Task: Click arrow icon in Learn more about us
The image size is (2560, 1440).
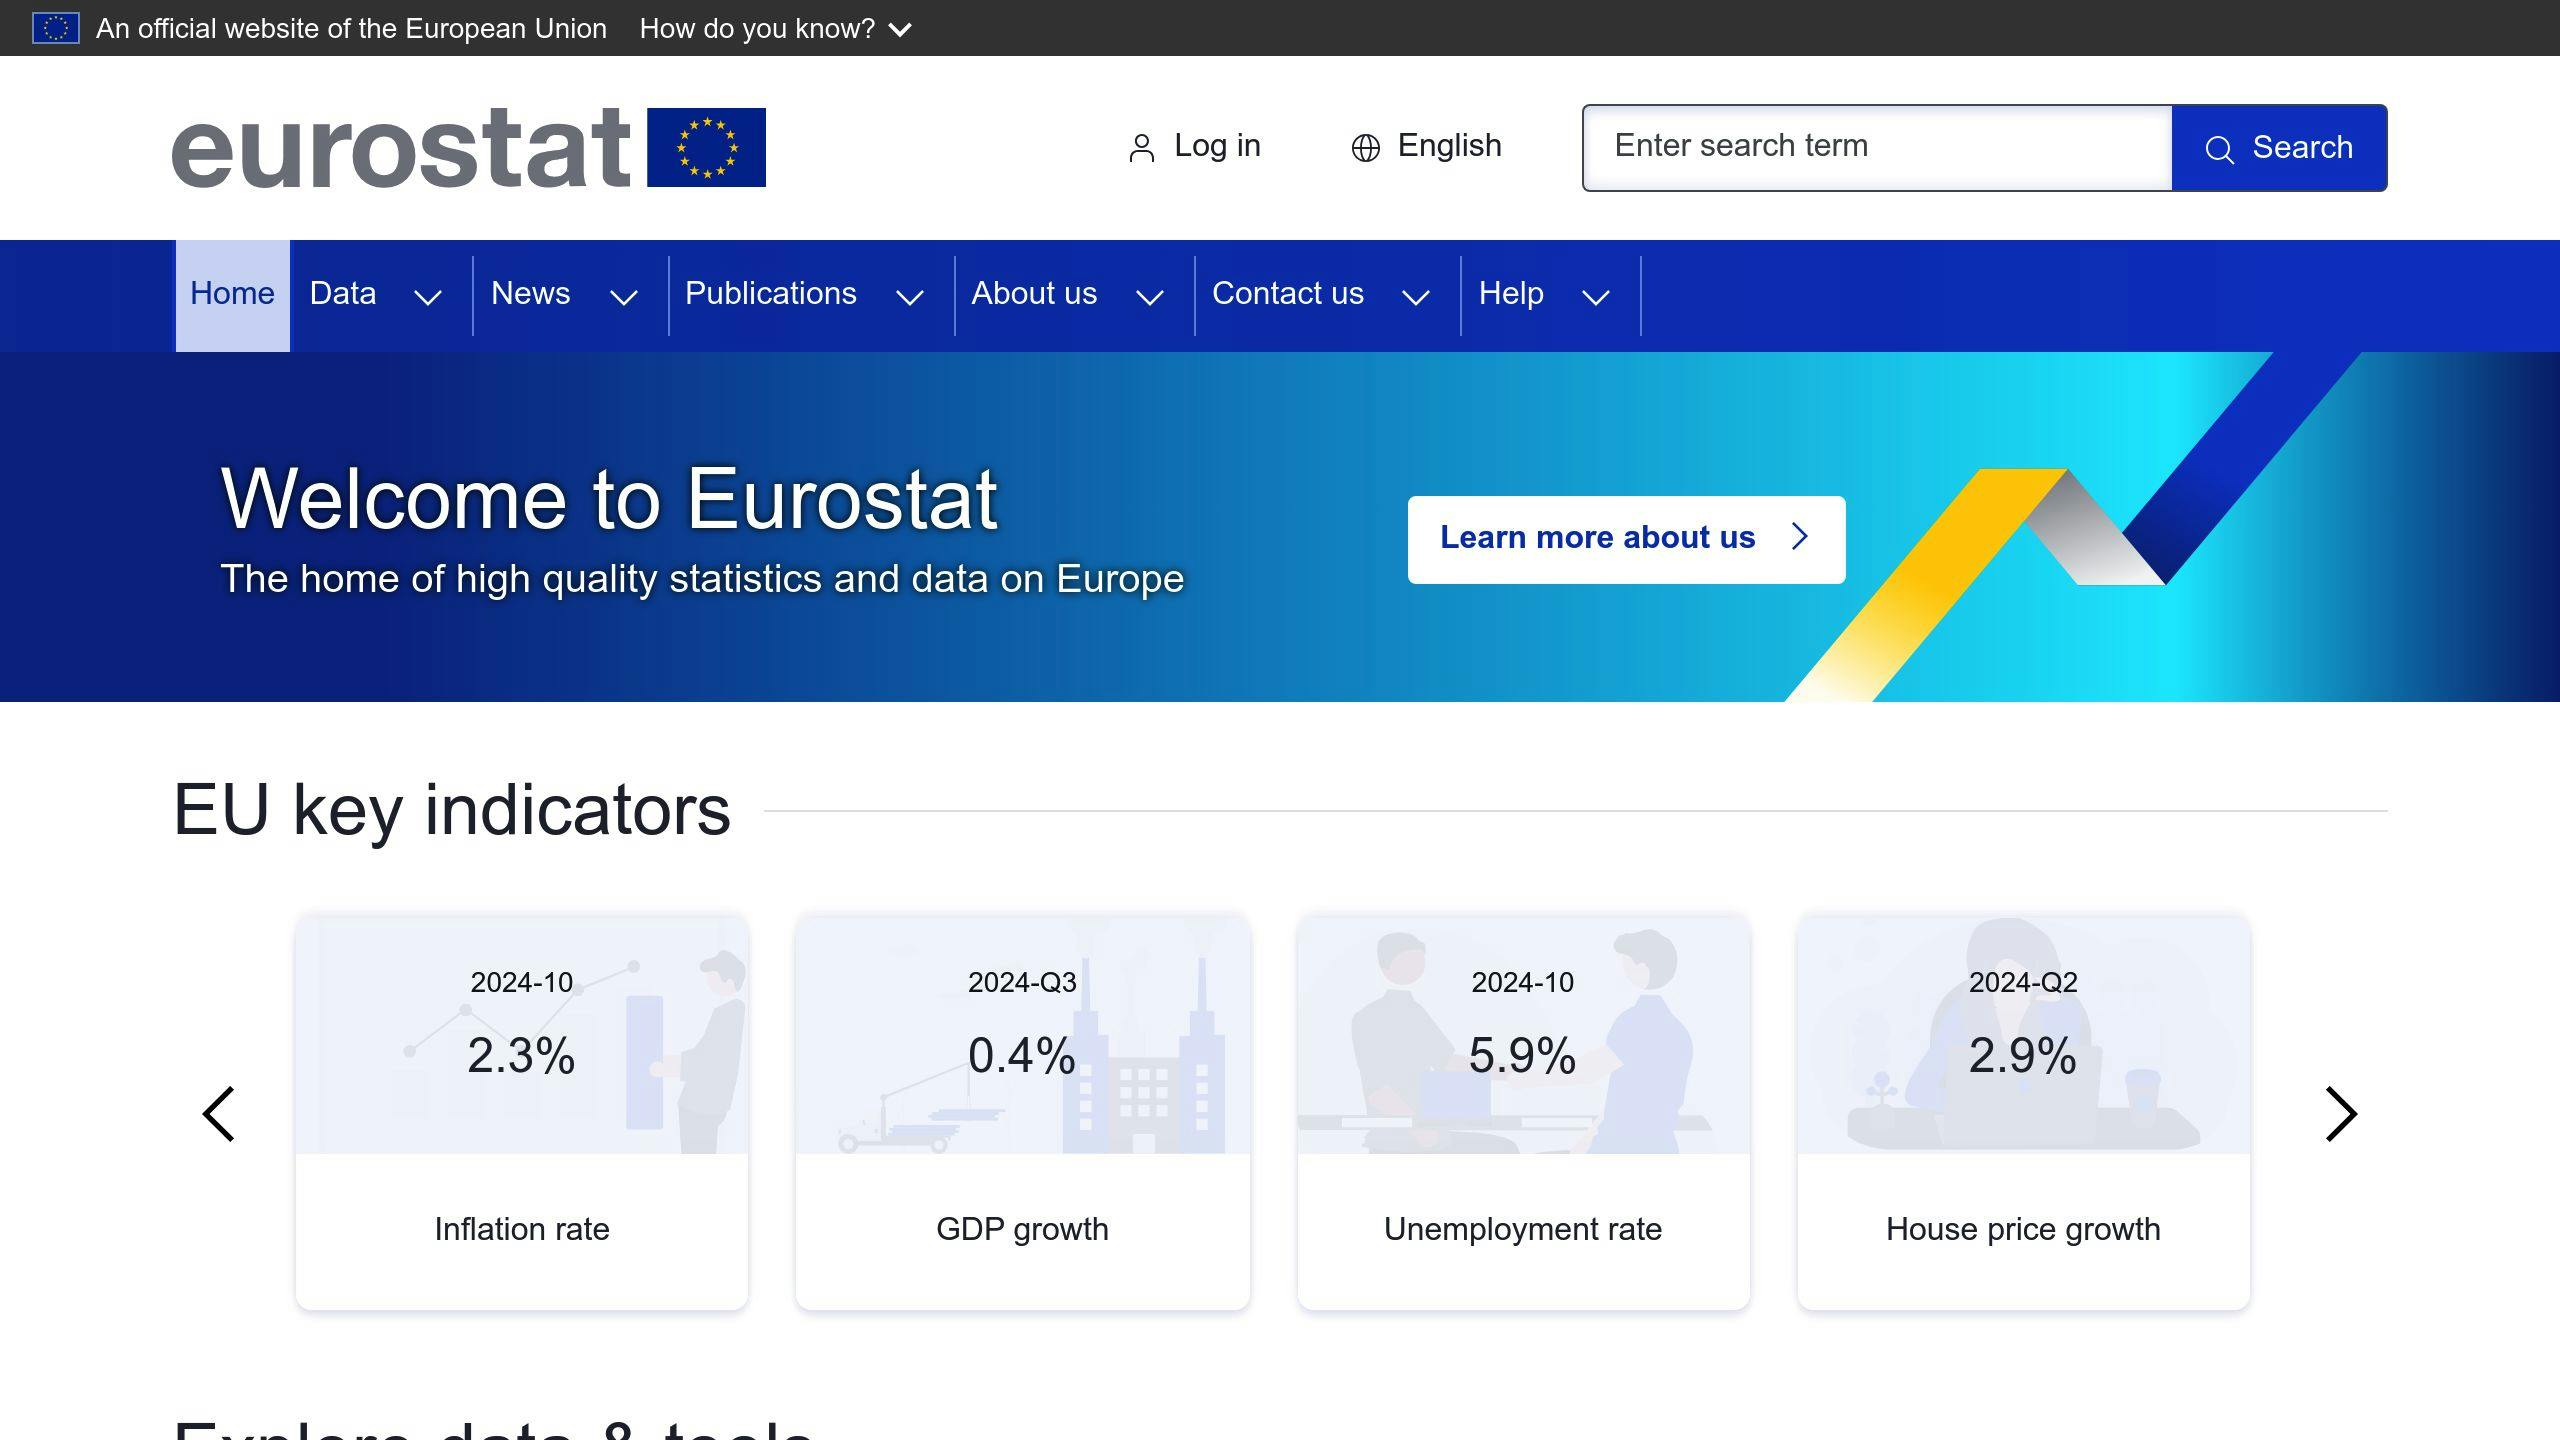Action: 1800,537
